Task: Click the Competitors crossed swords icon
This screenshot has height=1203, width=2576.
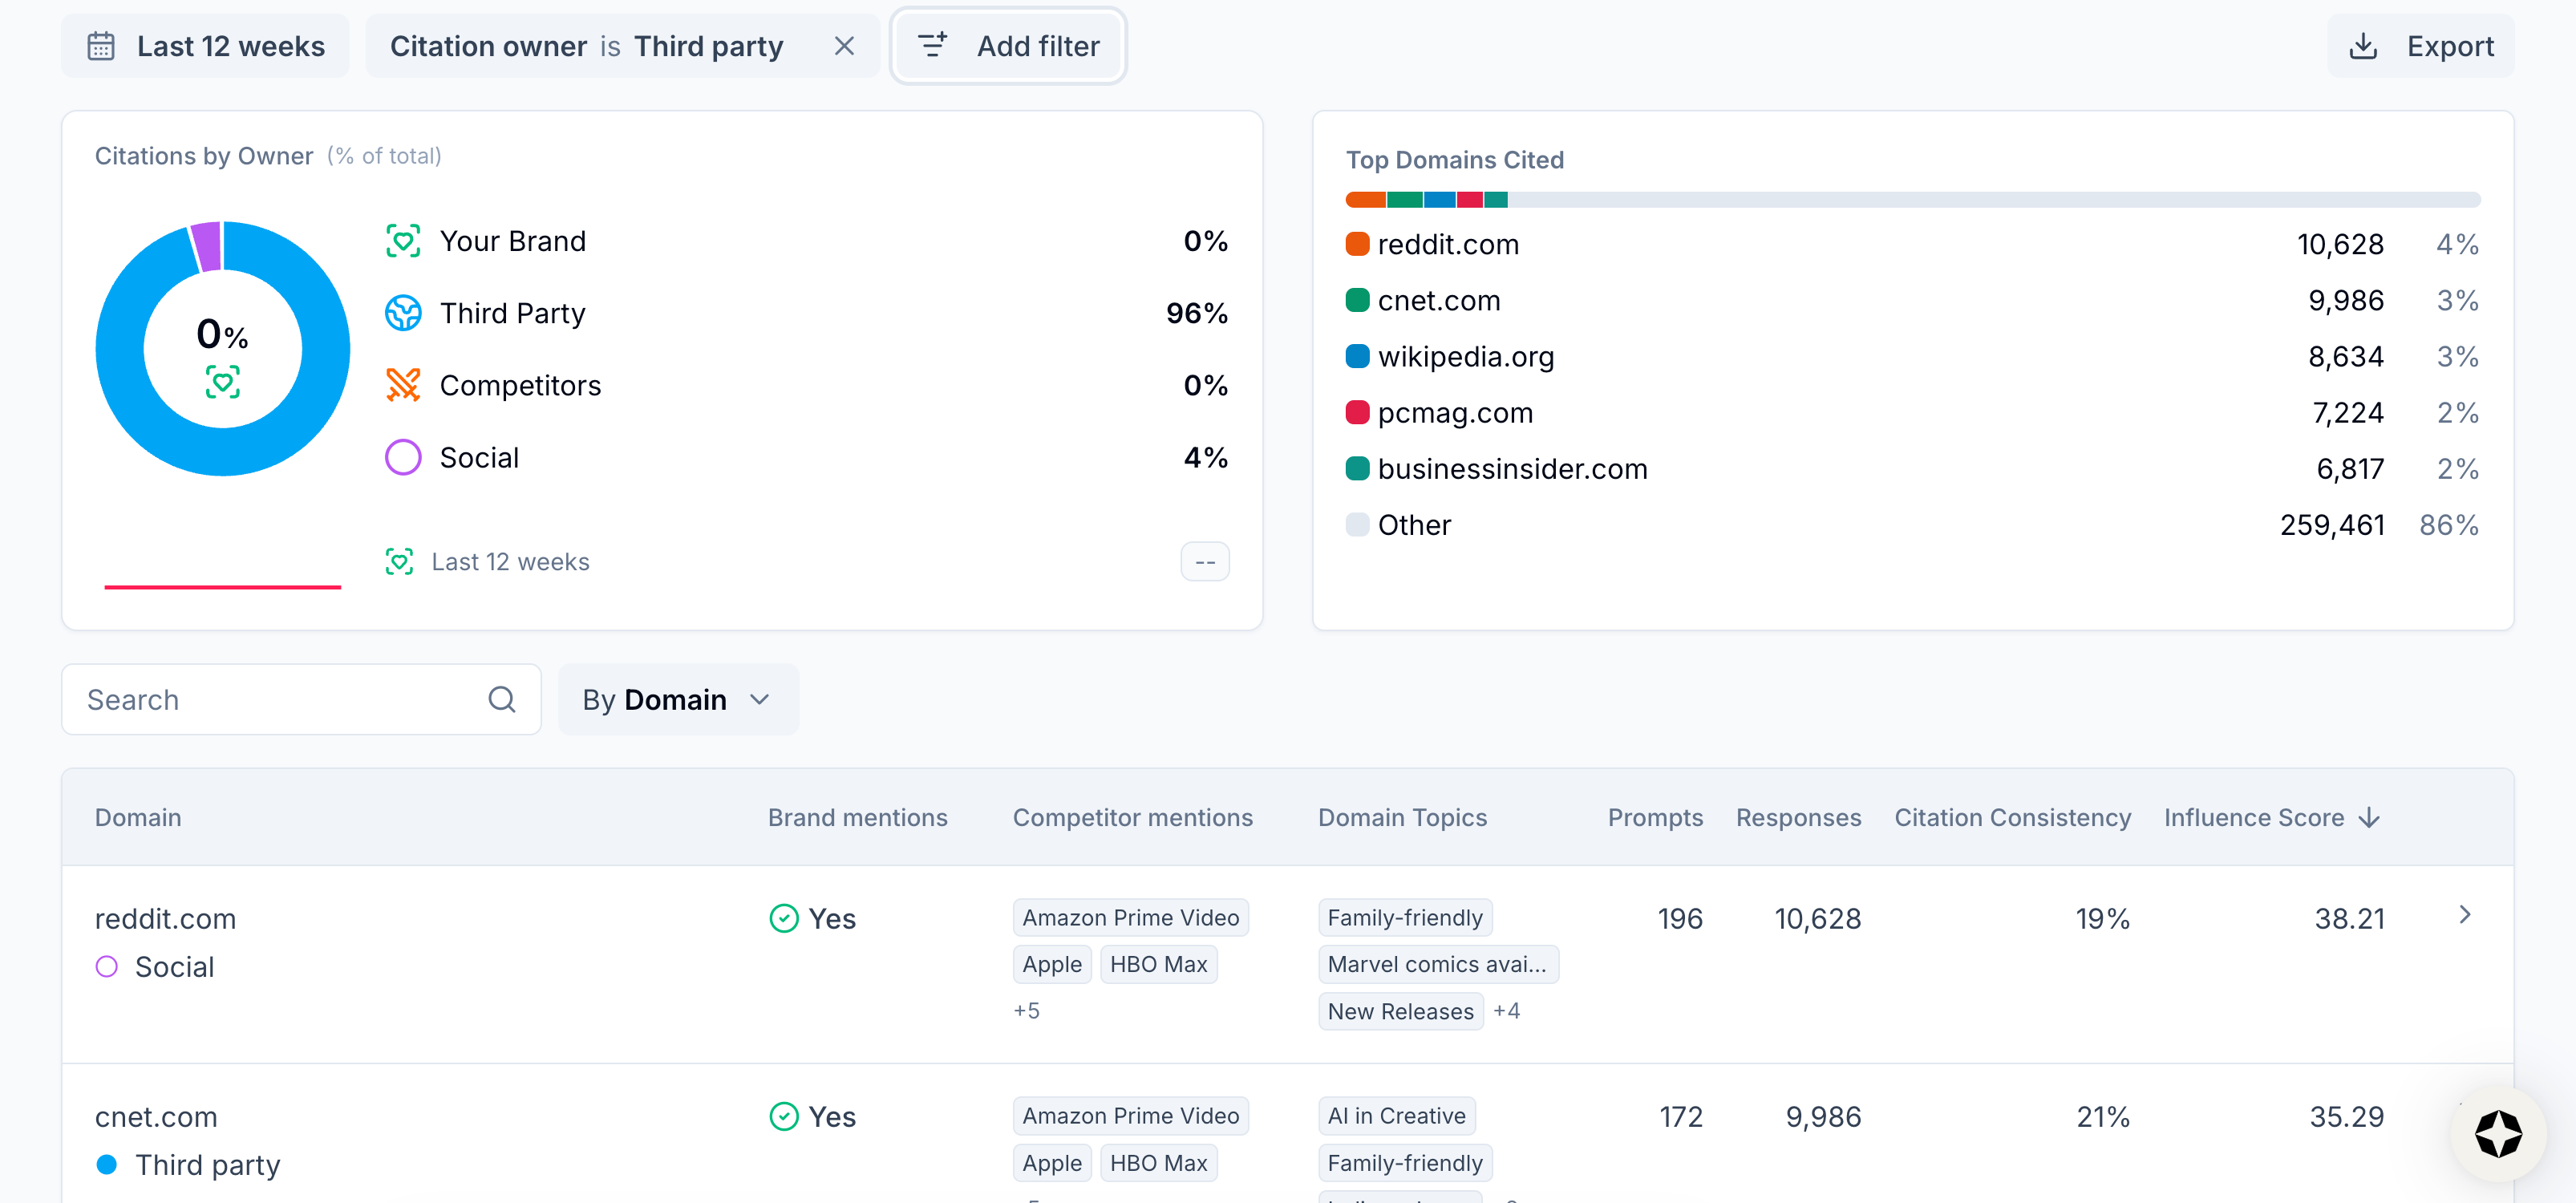Action: (x=403, y=385)
